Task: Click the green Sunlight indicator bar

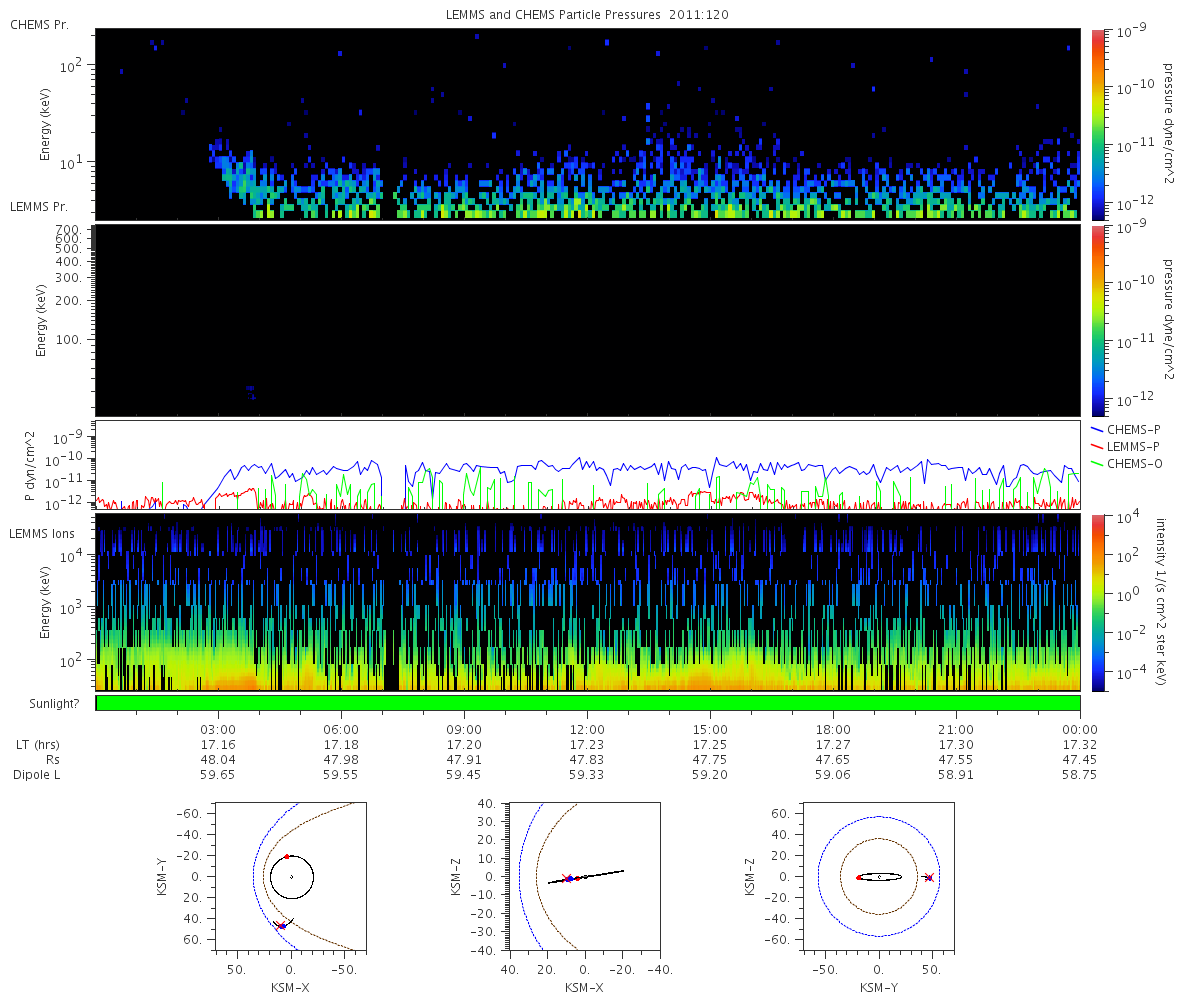Action: click(588, 703)
